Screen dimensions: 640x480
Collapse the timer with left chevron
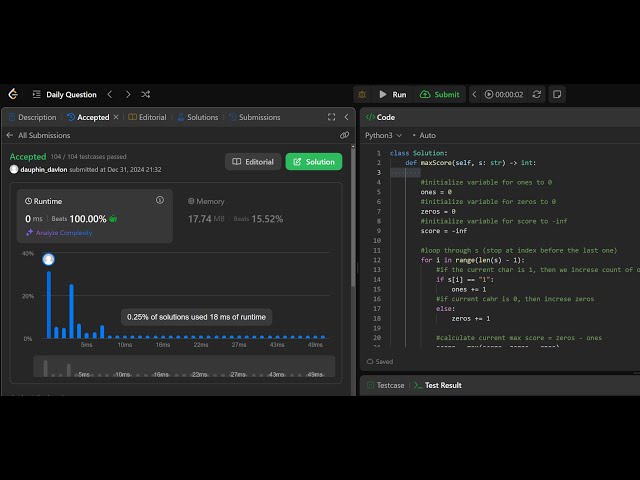[474, 94]
